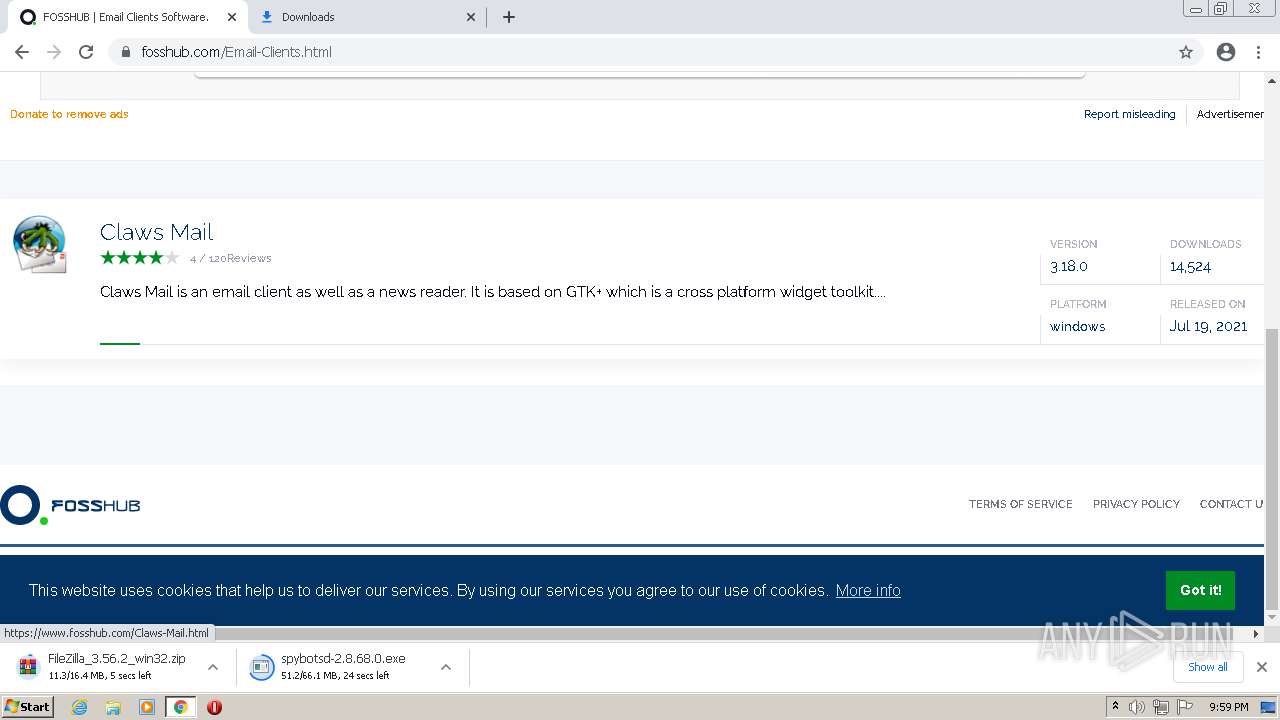Launch Internet Explorer from the taskbar
1280x720 pixels.
click(79, 707)
